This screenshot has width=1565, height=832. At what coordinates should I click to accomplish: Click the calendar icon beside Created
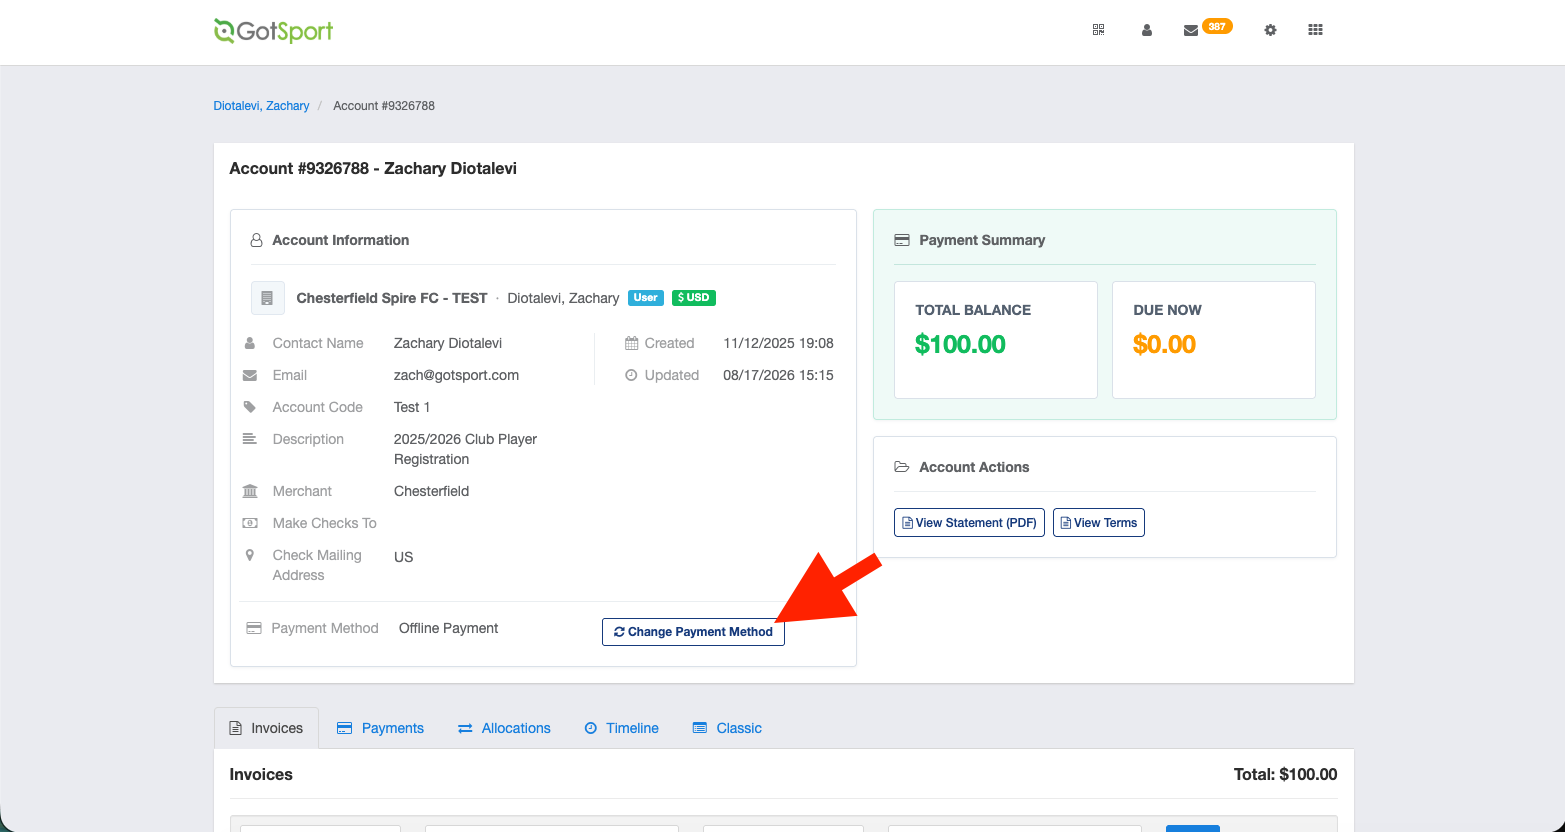point(631,343)
